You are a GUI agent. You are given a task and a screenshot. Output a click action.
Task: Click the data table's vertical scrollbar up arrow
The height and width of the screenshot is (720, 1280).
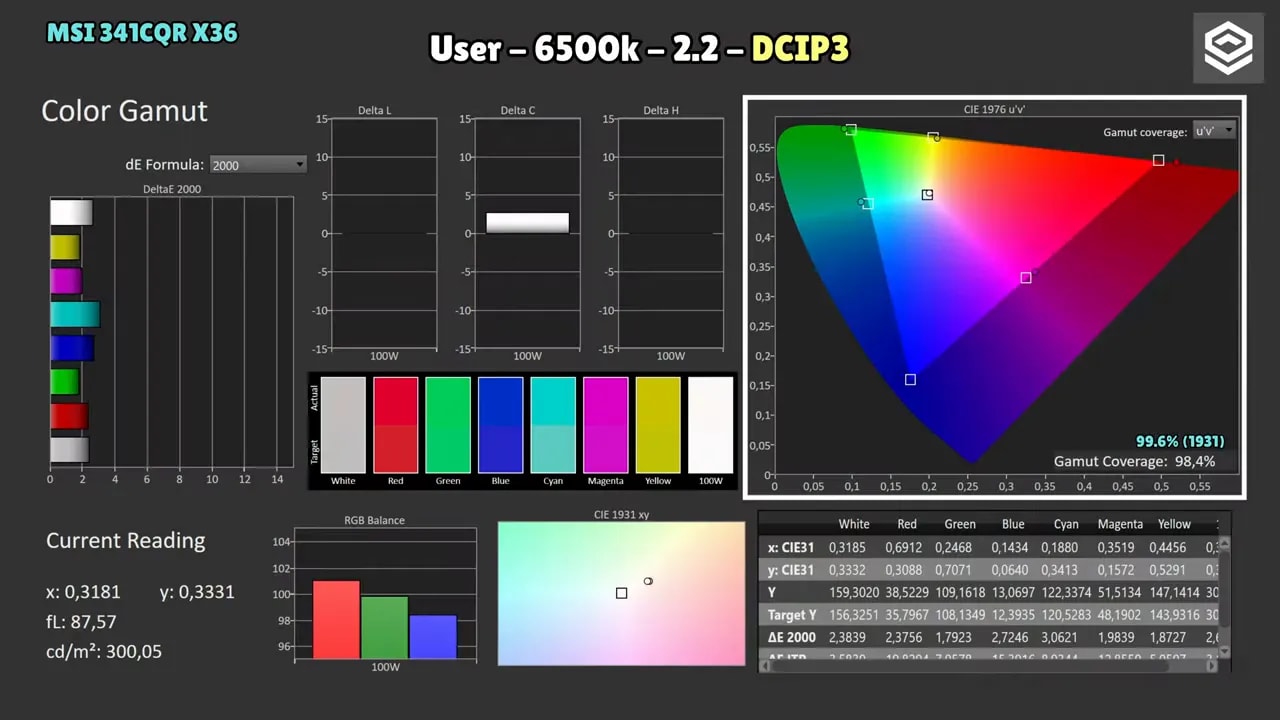pos(1226,543)
